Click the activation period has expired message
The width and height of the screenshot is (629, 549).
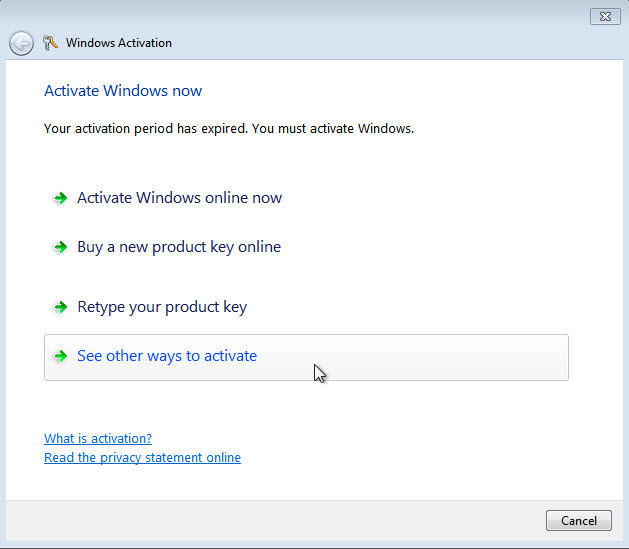(x=229, y=129)
